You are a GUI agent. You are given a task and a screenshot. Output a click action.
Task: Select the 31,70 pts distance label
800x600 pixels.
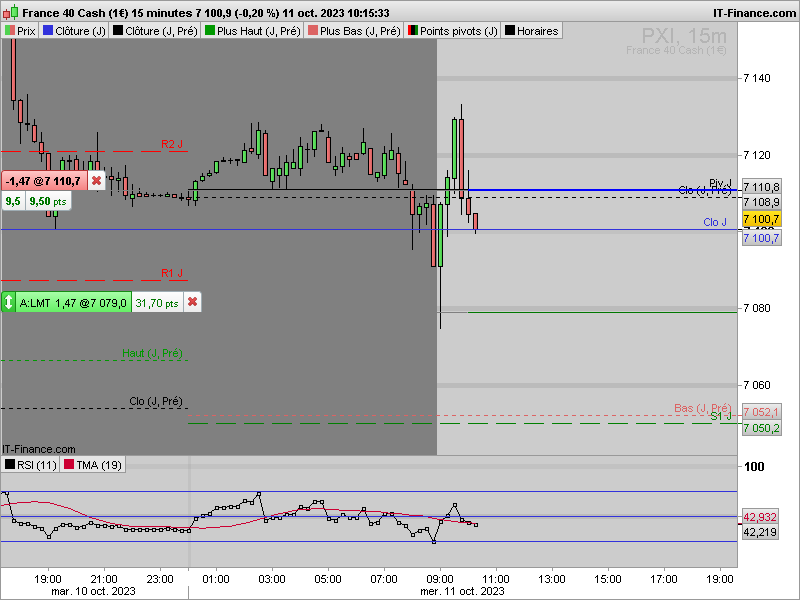coord(157,303)
